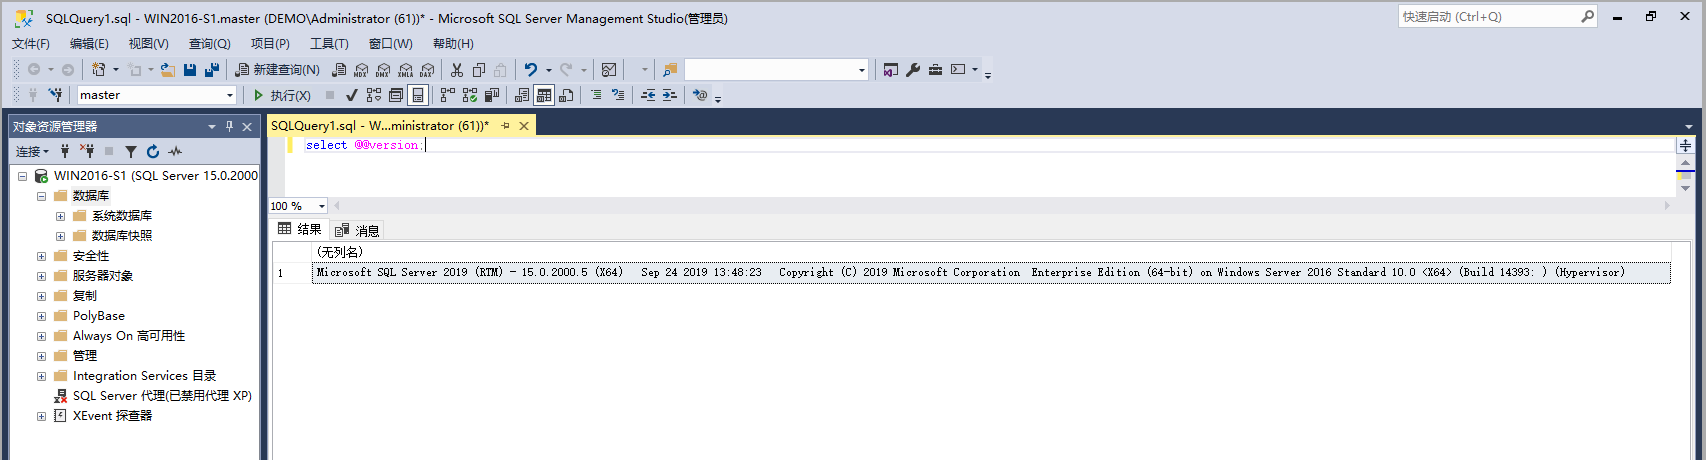The width and height of the screenshot is (1706, 460).
Task: Click the Object Explorer disconnect icon
Action: click(87, 151)
